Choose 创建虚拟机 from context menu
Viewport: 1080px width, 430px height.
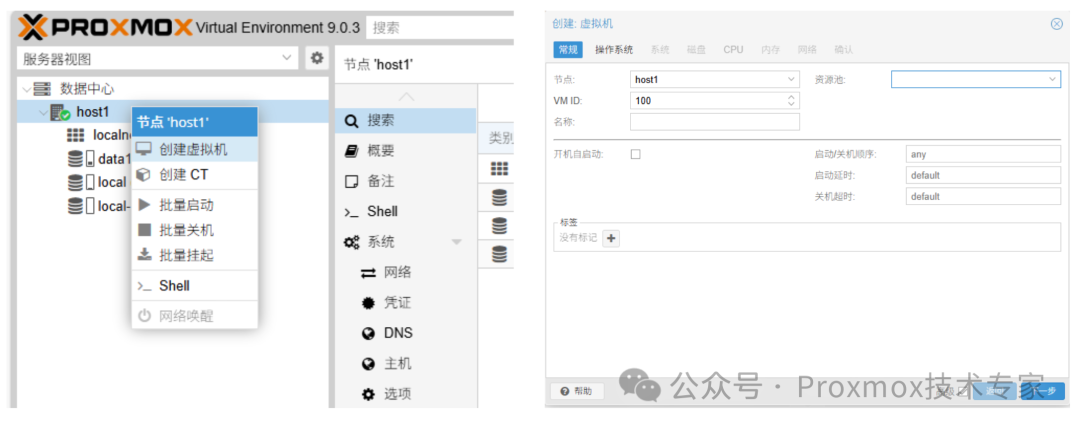coord(195,149)
